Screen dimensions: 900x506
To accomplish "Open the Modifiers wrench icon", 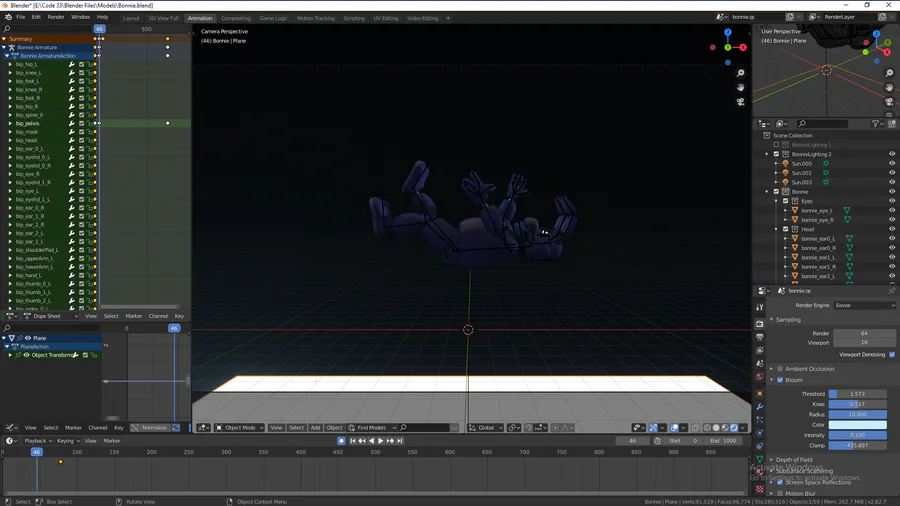I will [760, 406].
